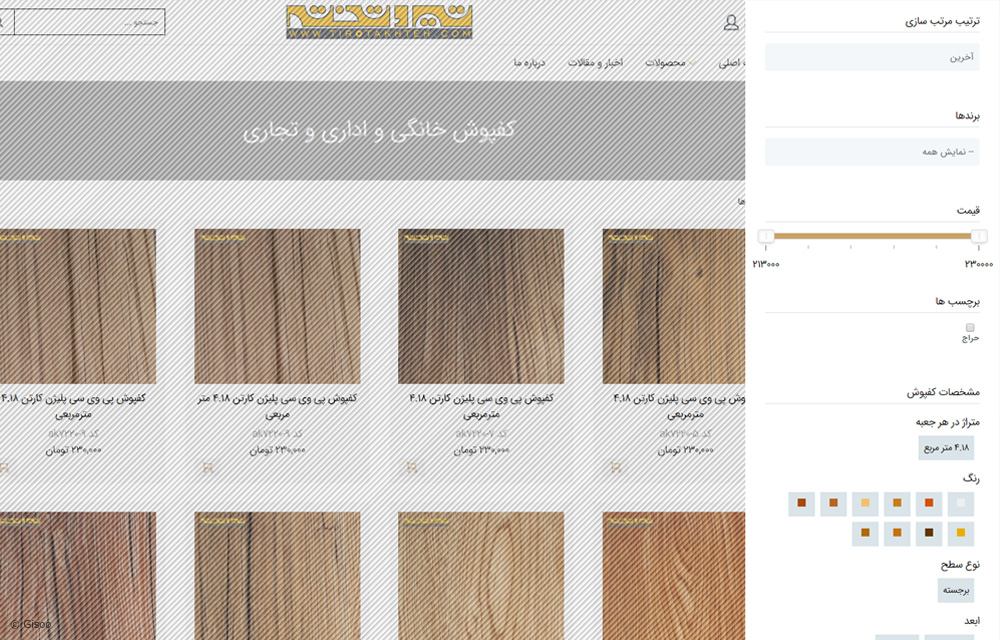Screen dimensions: 1000x640
Task: Open the sort order dropdown showing آخرین
Action: tap(872, 57)
